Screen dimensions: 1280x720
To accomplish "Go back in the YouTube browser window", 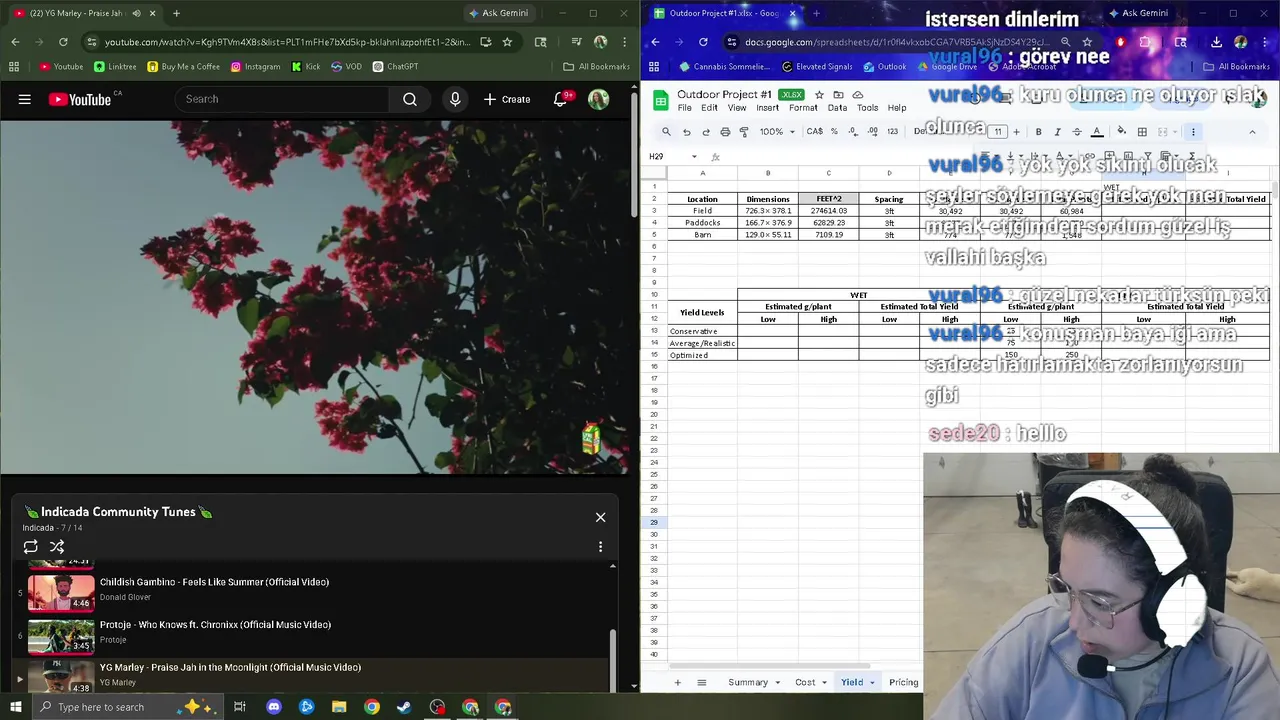I will pyautogui.click(x=15, y=42).
